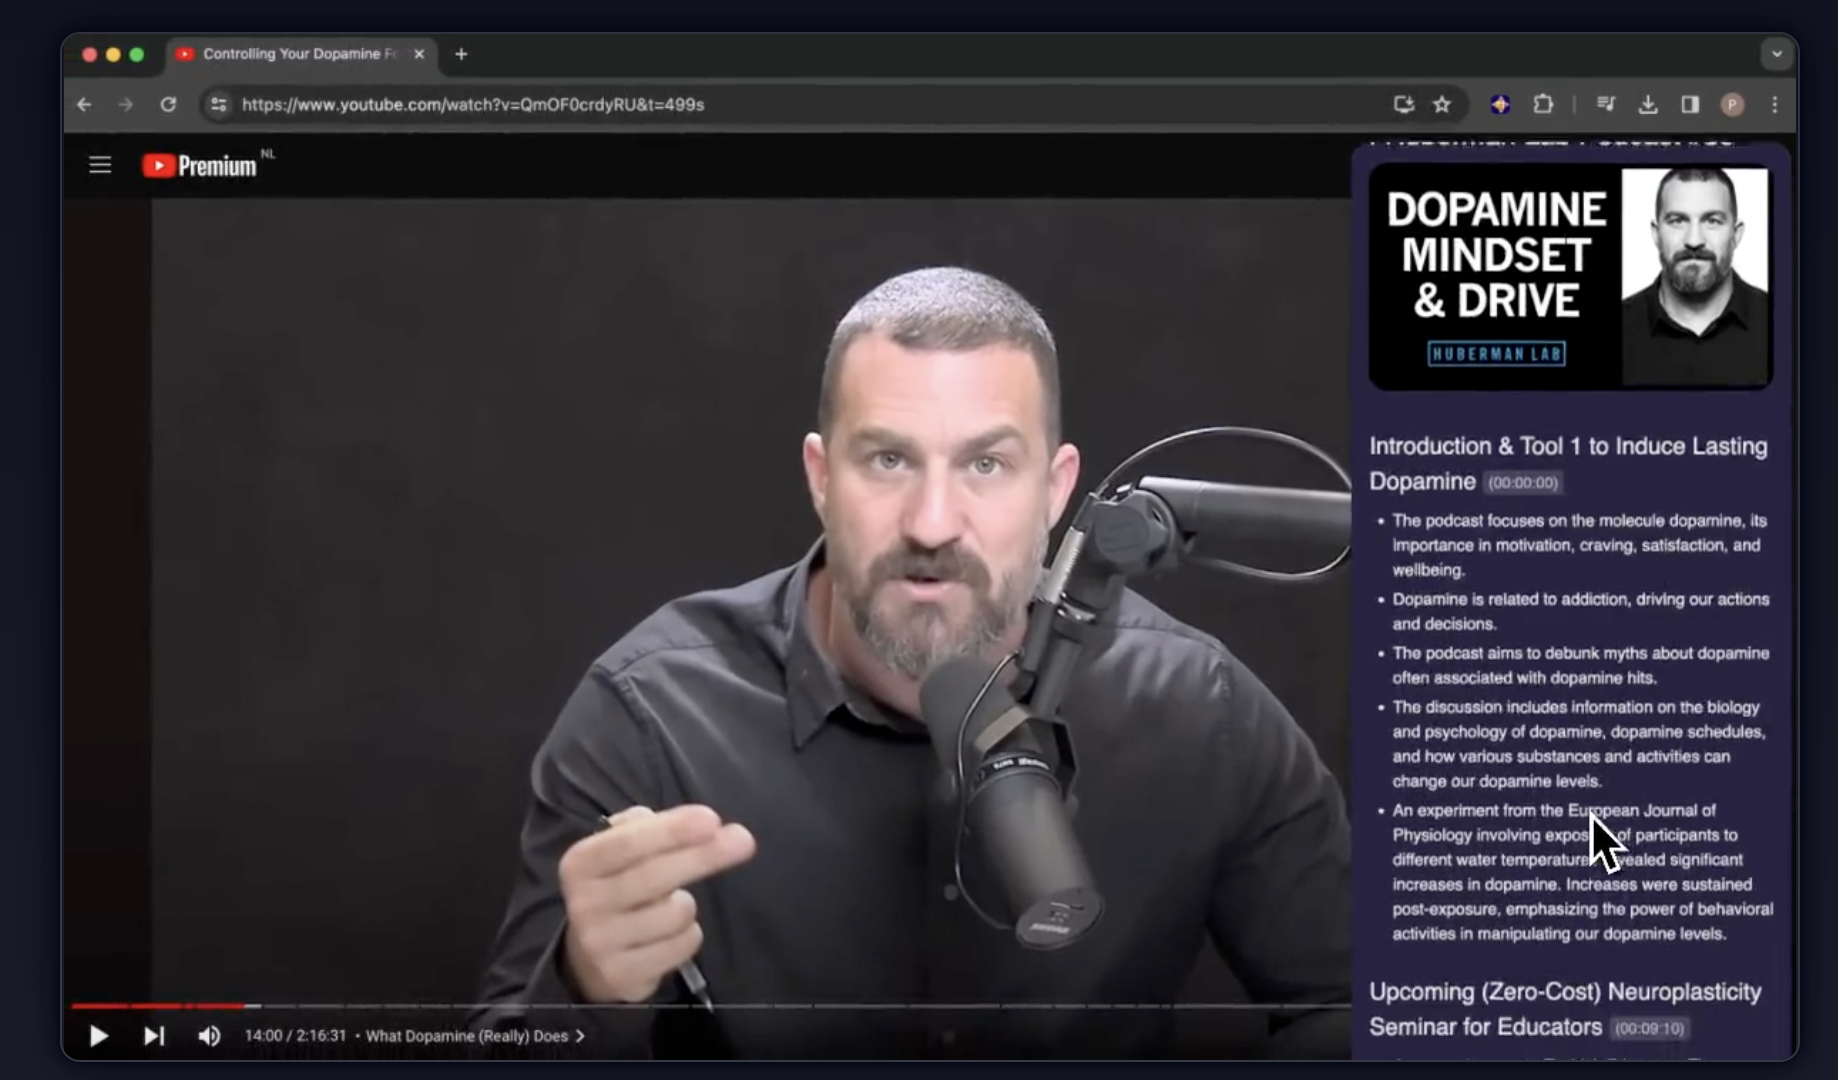This screenshot has width=1838, height=1080.
Task: Mute the video volume
Action: coord(209,1036)
